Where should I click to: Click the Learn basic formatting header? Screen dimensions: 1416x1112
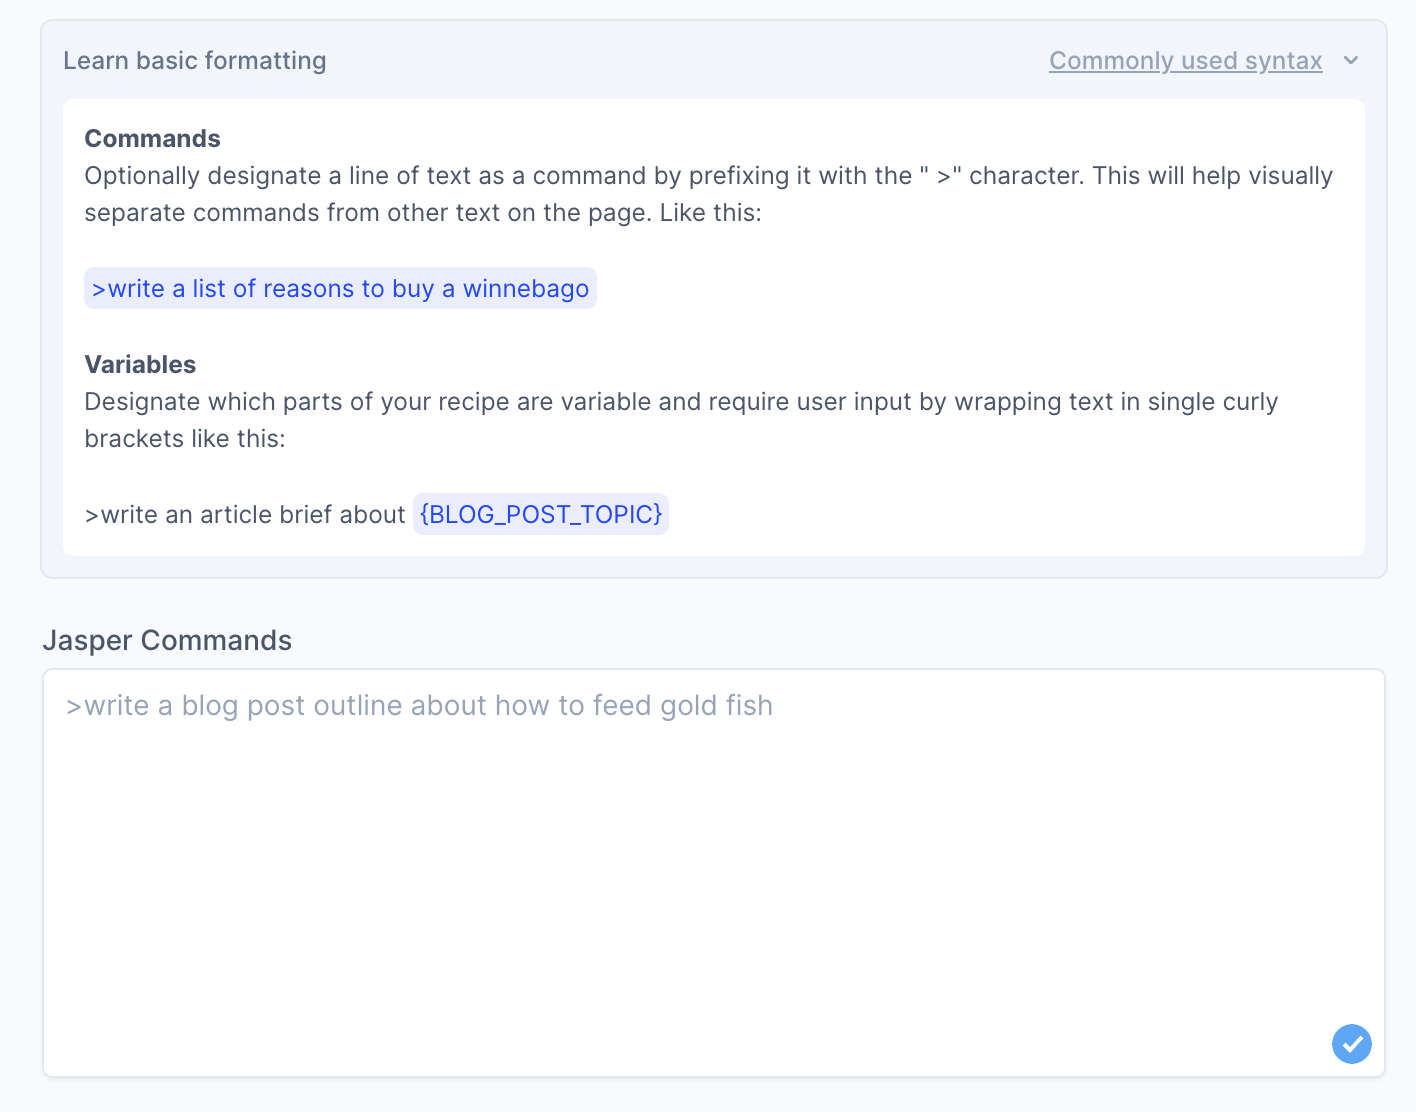click(195, 61)
